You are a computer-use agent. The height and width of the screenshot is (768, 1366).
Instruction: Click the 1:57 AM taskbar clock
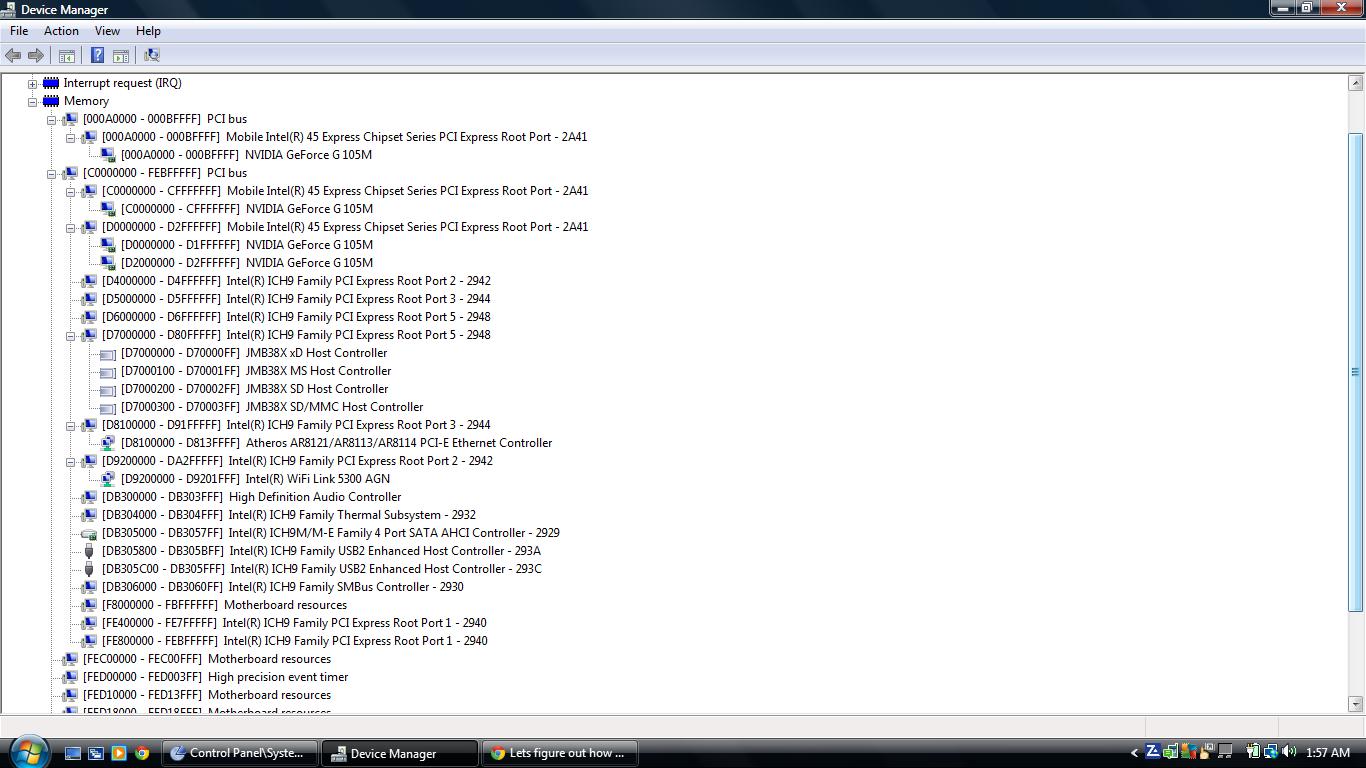click(1327, 753)
